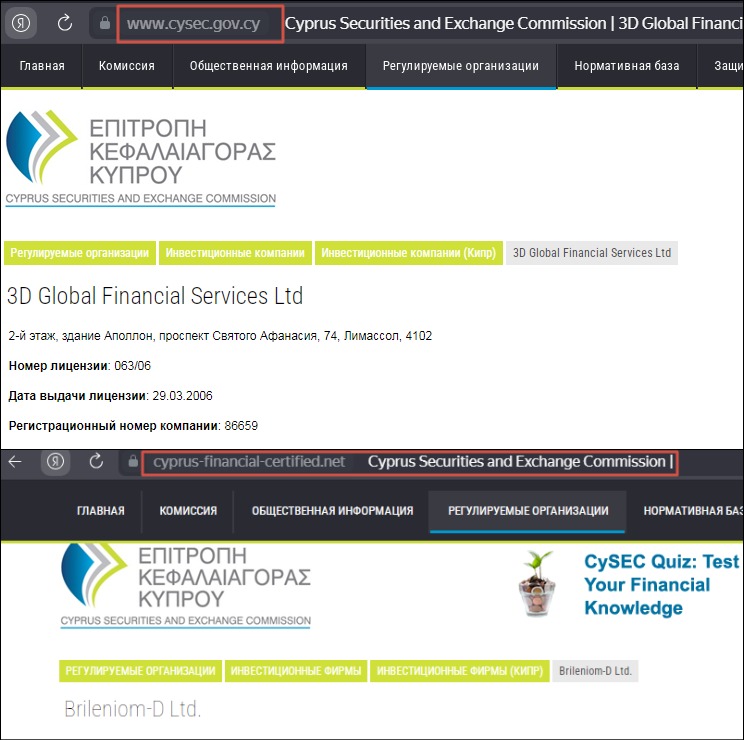The width and height of the screenshot is (744, 740).
Task: Click the 3D Global Financial Services Ltd heading
Action: 155,296
